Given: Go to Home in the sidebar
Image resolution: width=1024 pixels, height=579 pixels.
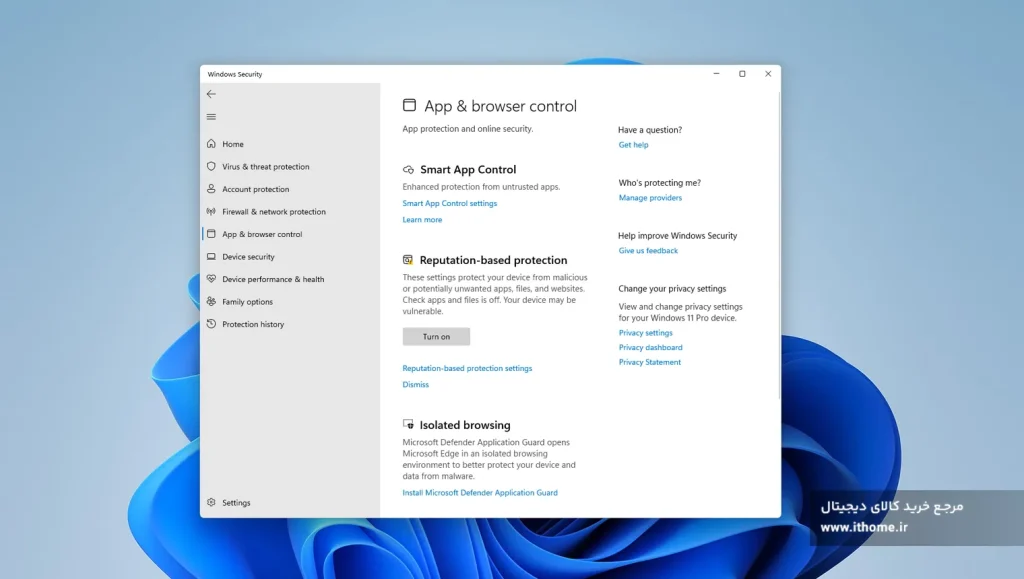Looking at the screenshot, I should tap(232, 144).
